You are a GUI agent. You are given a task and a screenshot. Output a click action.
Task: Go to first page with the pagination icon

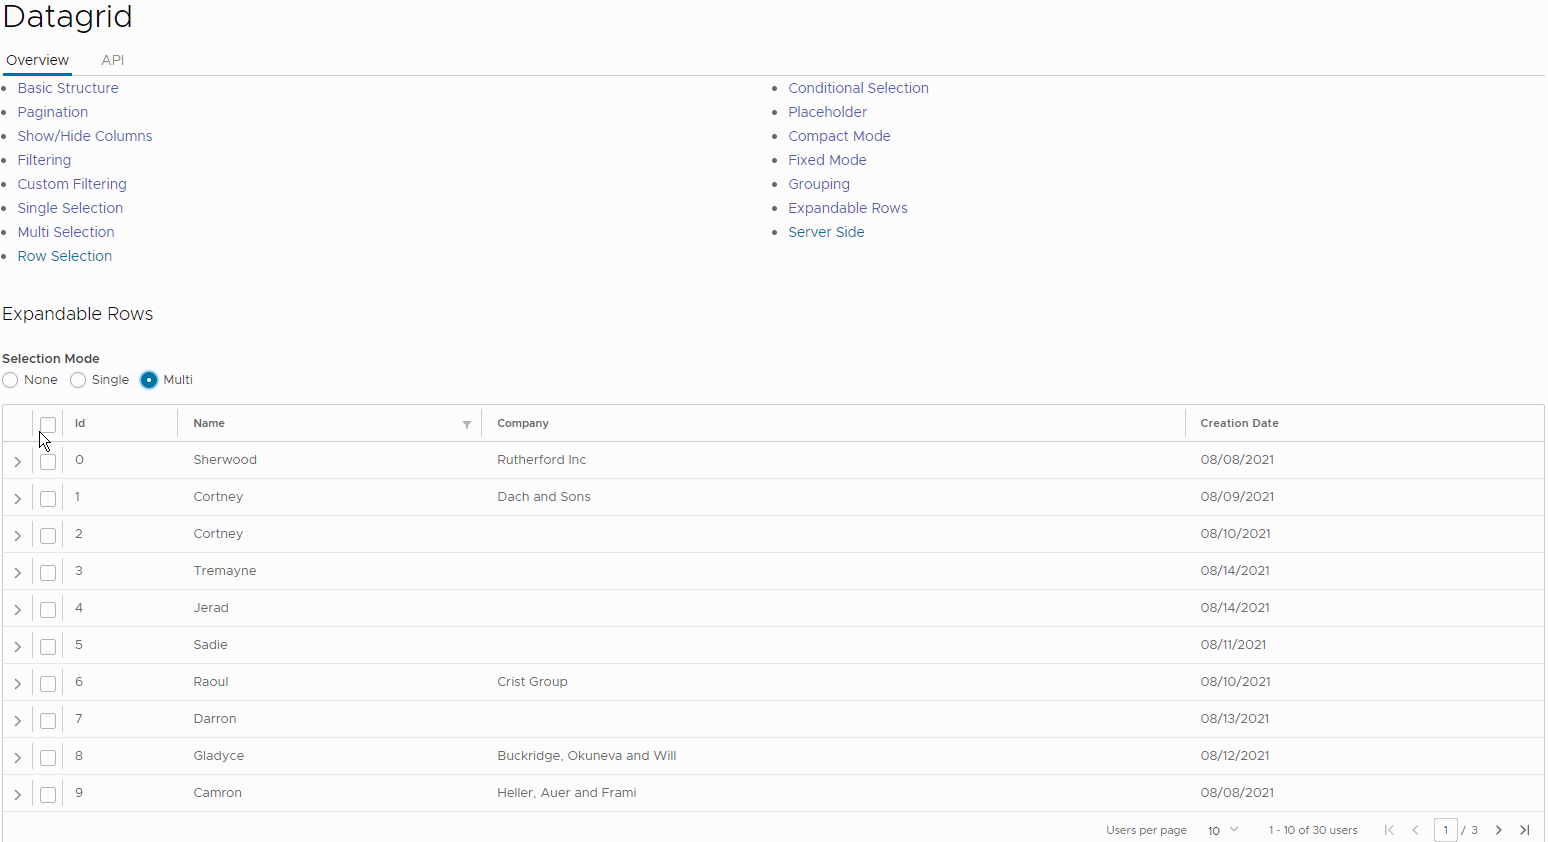[x=1389, y=830]
